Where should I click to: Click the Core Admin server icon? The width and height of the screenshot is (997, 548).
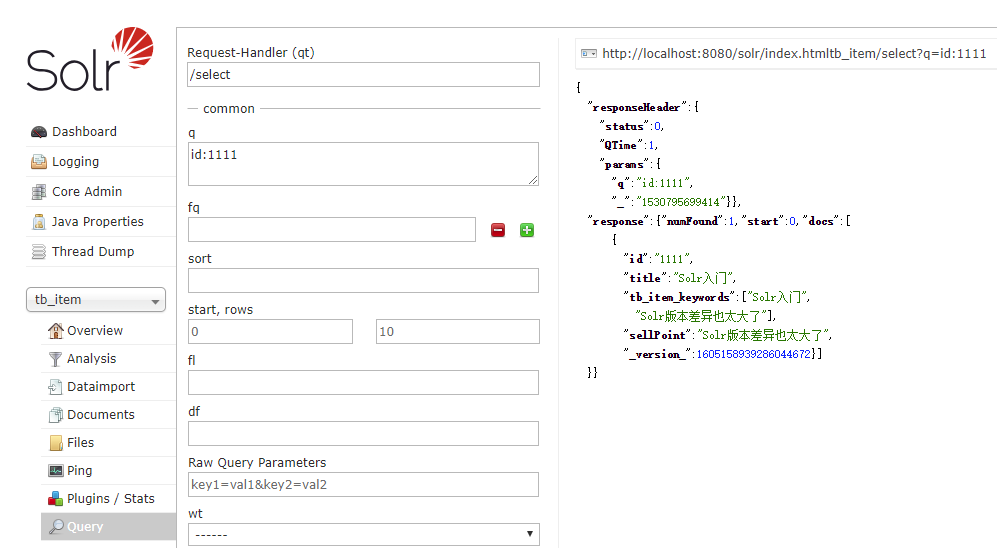pos(39,191)
